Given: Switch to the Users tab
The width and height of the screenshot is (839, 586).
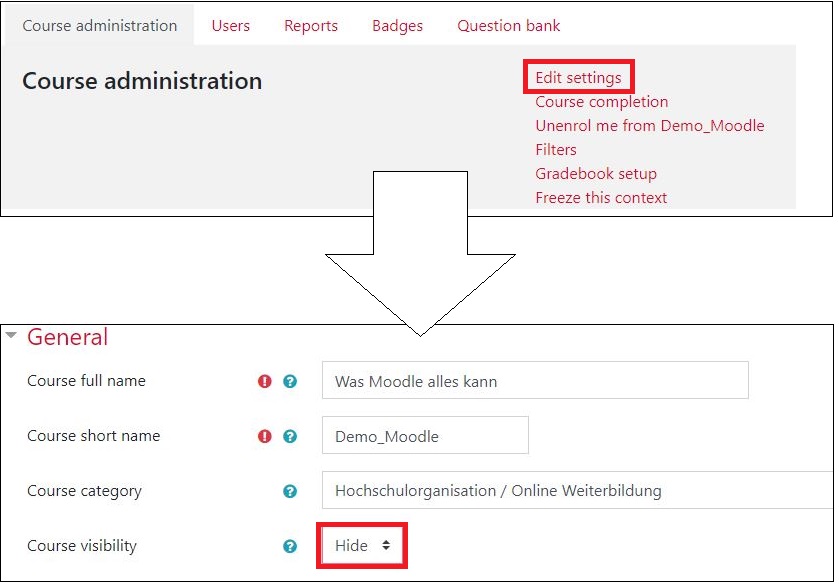Looking at the screenshot, I should tap(231, 26).
